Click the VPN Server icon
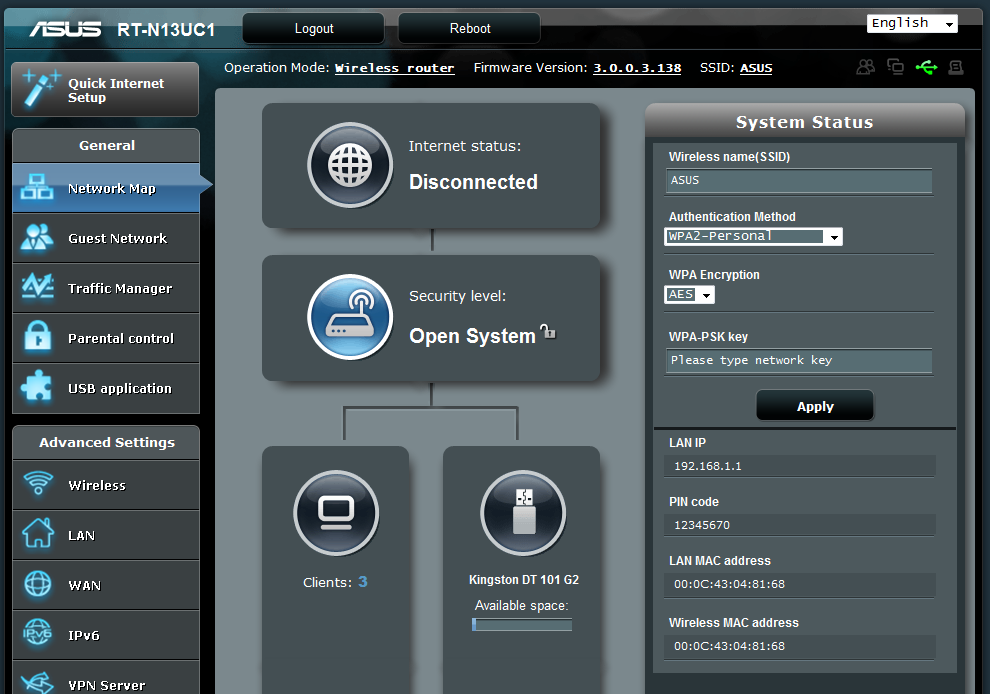This screenshot has width=990, height=694. [x=37, y=683]
